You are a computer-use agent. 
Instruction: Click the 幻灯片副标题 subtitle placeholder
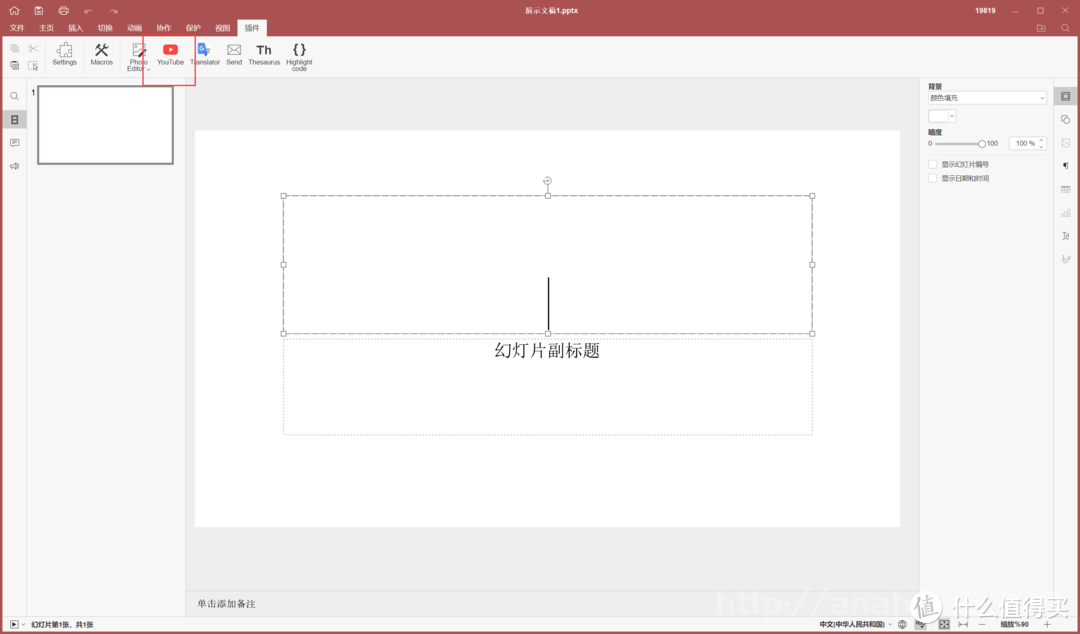[548, 386]
